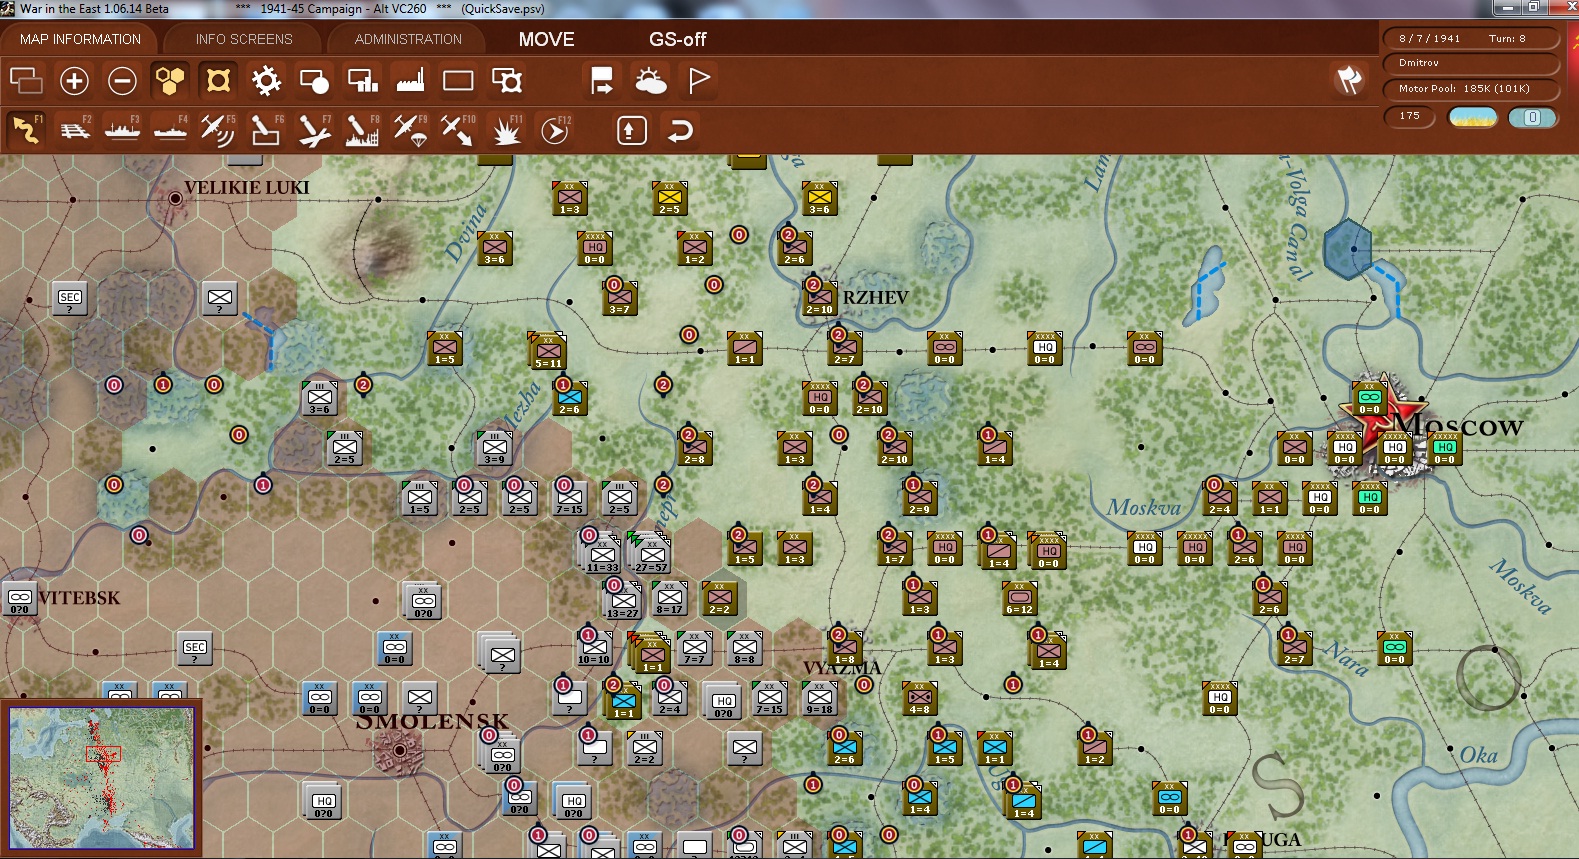Click the GS-off indicator text
Screen dimensions: 1579x859
[677, 39]
